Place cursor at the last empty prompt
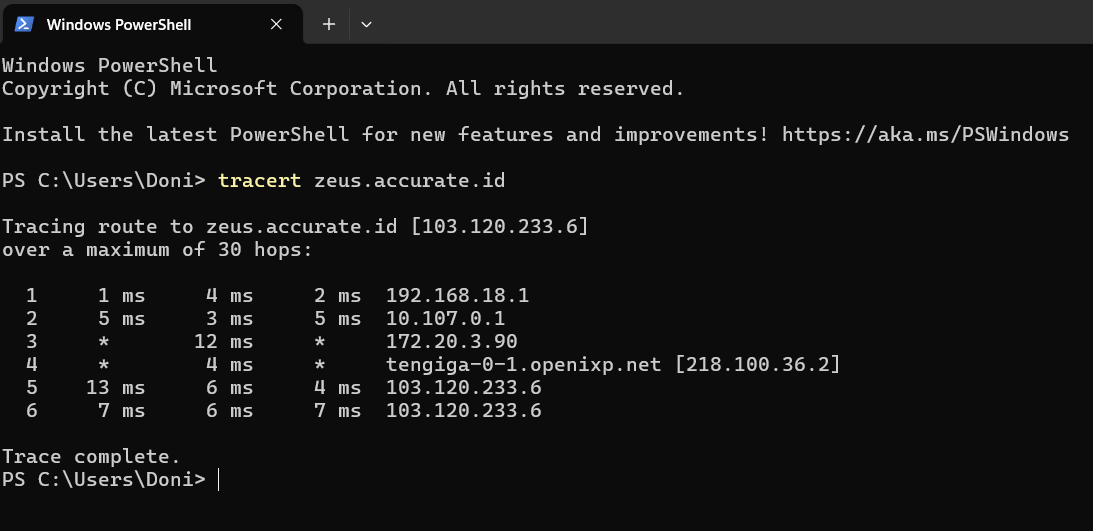The image size is (1093, 531). 218,480
